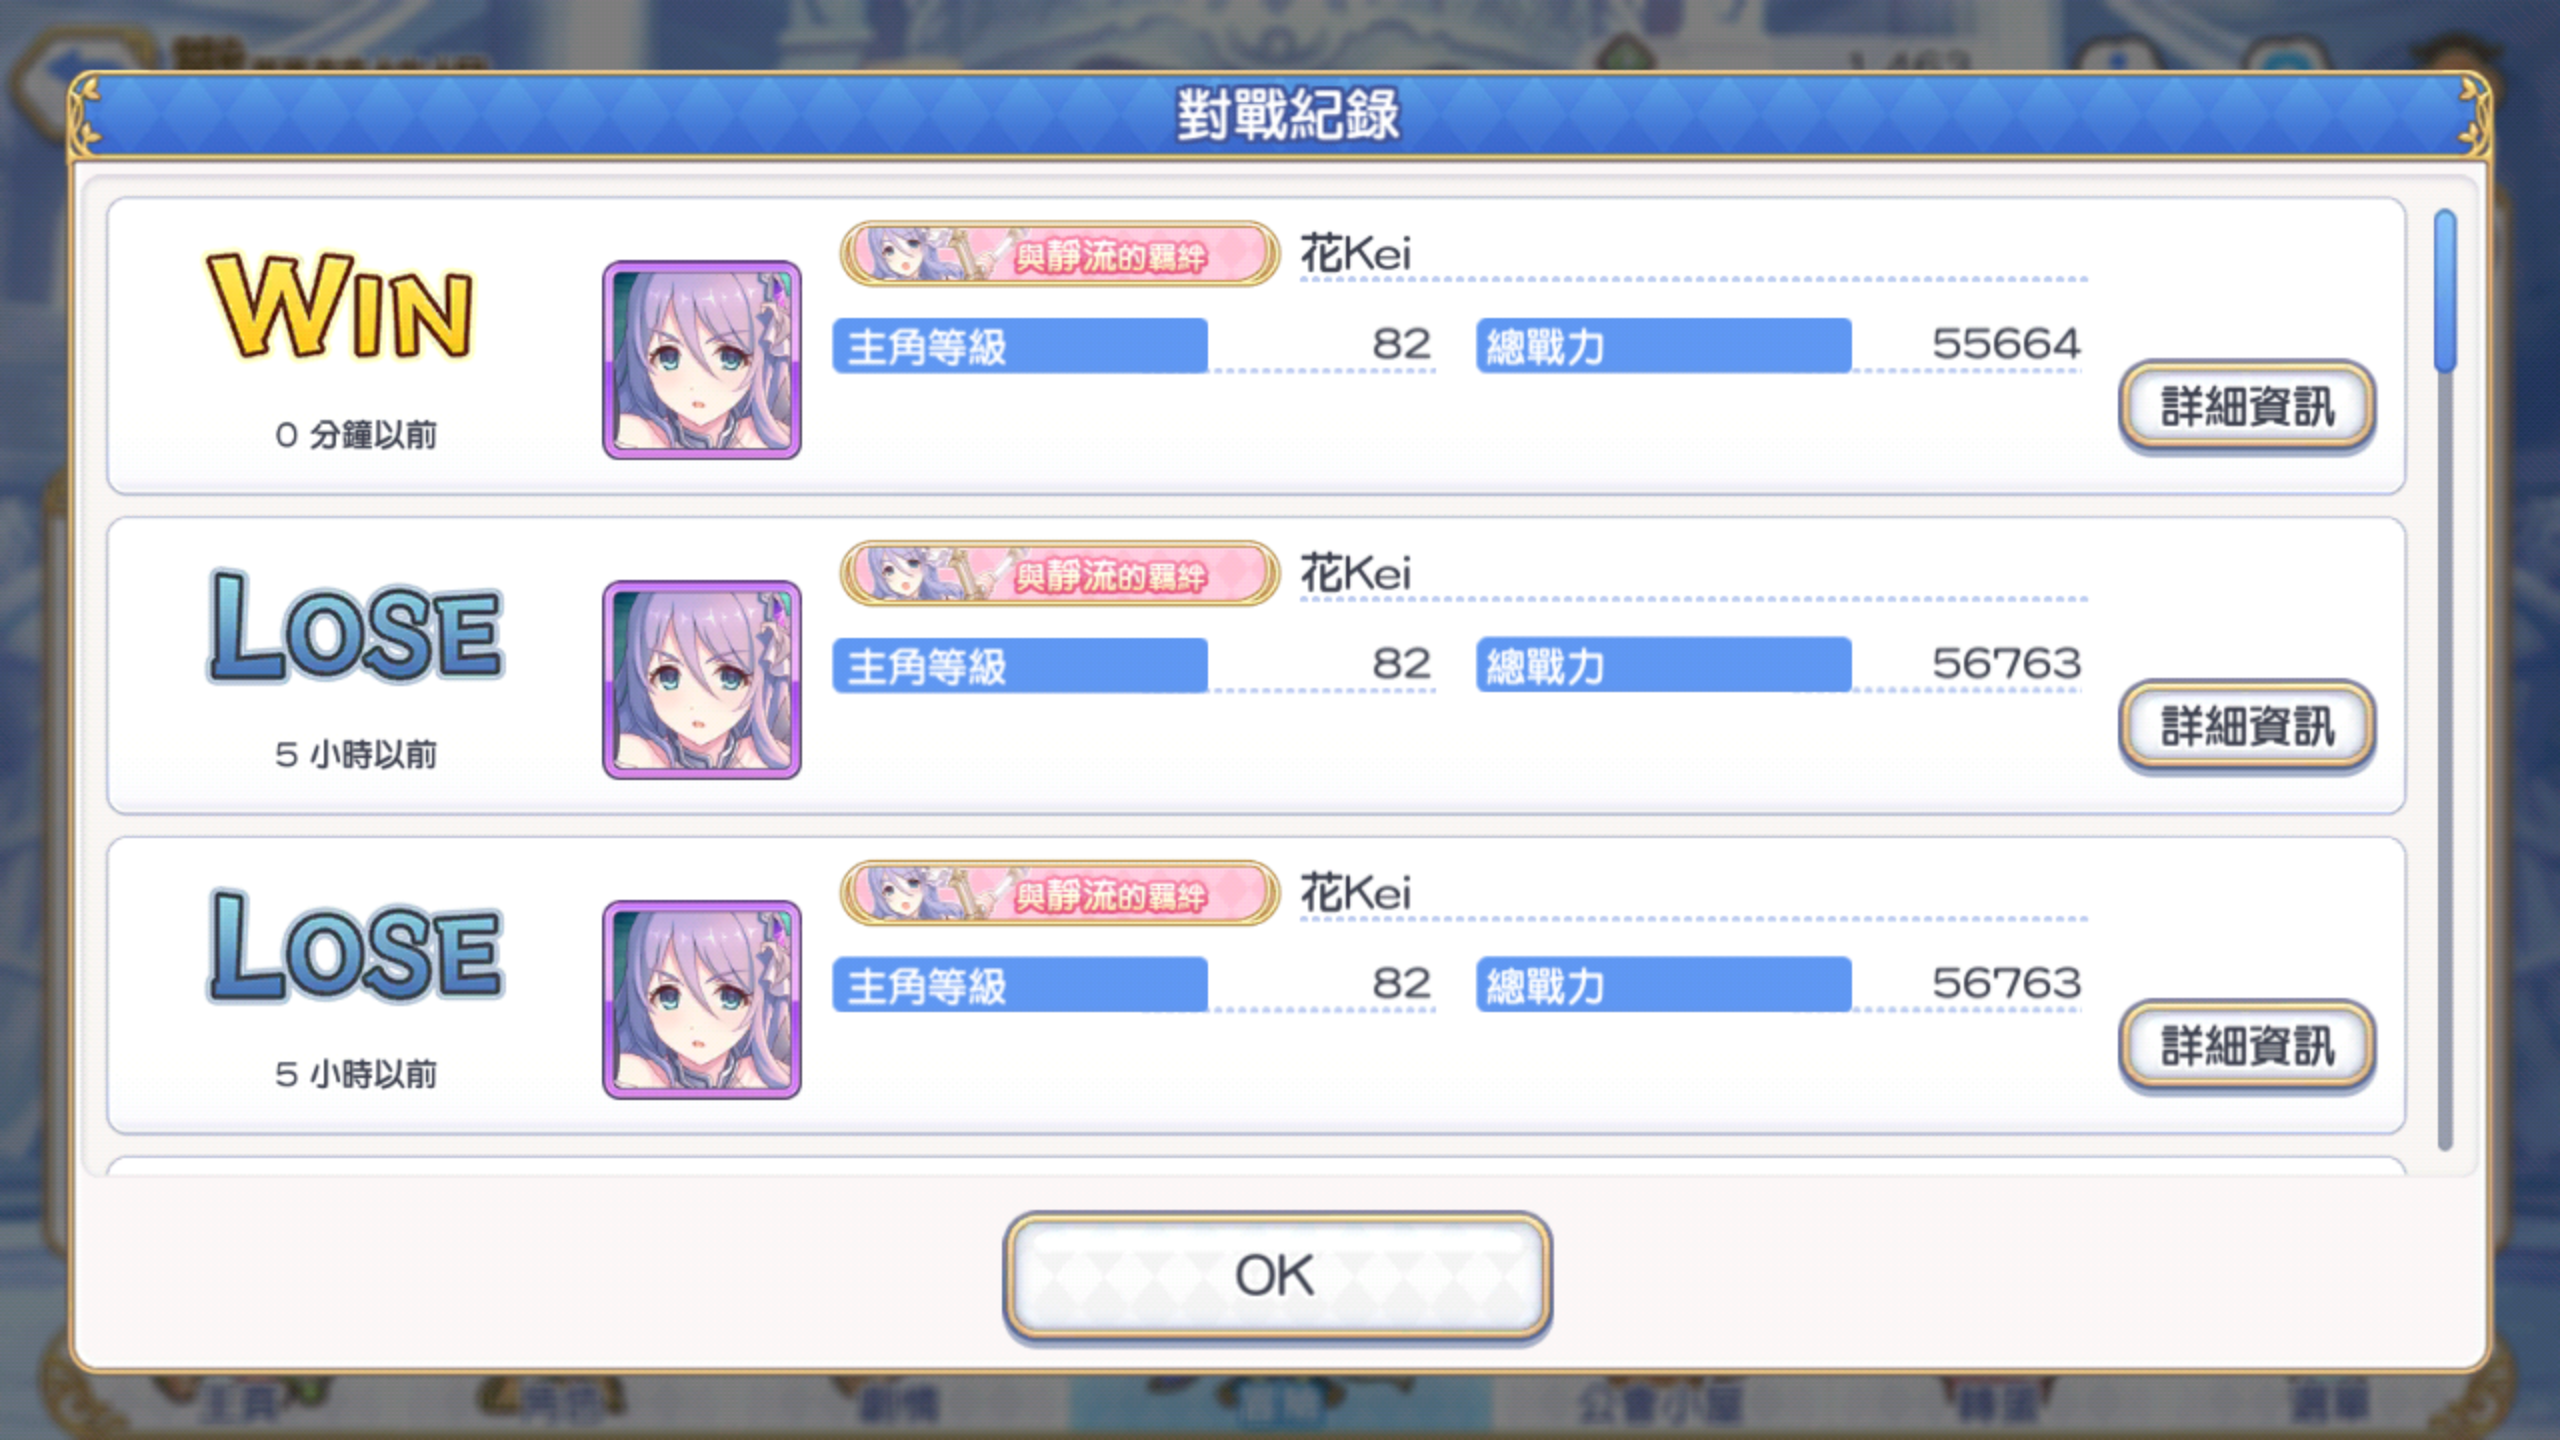Tap the title badge in third record
This screenshot has height=1440, width=2560.
coord(1060,893)
